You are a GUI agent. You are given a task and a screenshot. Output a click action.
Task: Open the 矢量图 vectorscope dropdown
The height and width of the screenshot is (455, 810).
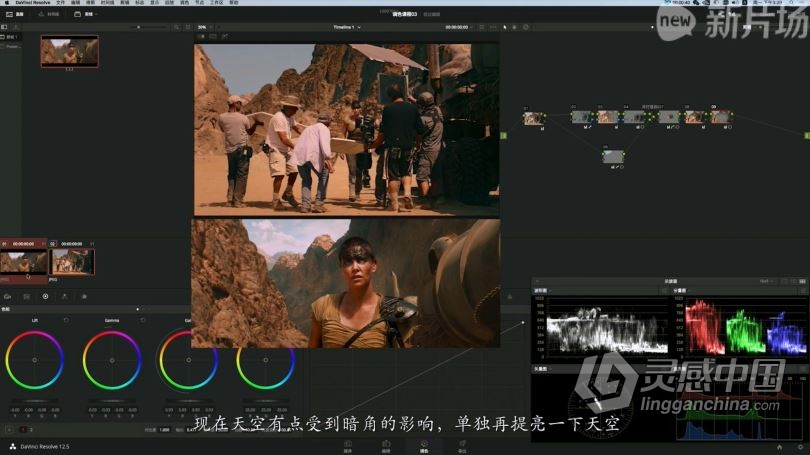pos(542,369)
